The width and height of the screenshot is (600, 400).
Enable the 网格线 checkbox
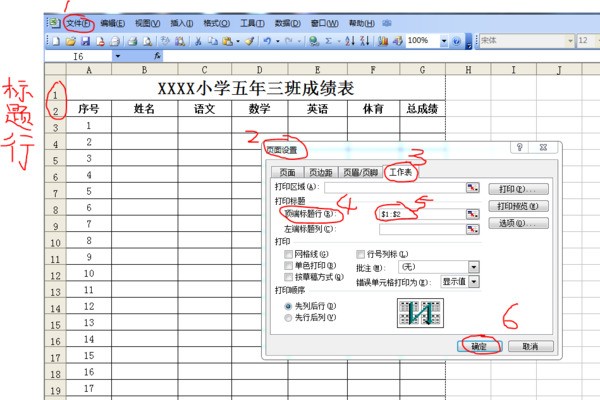click(x=288, y=254)
